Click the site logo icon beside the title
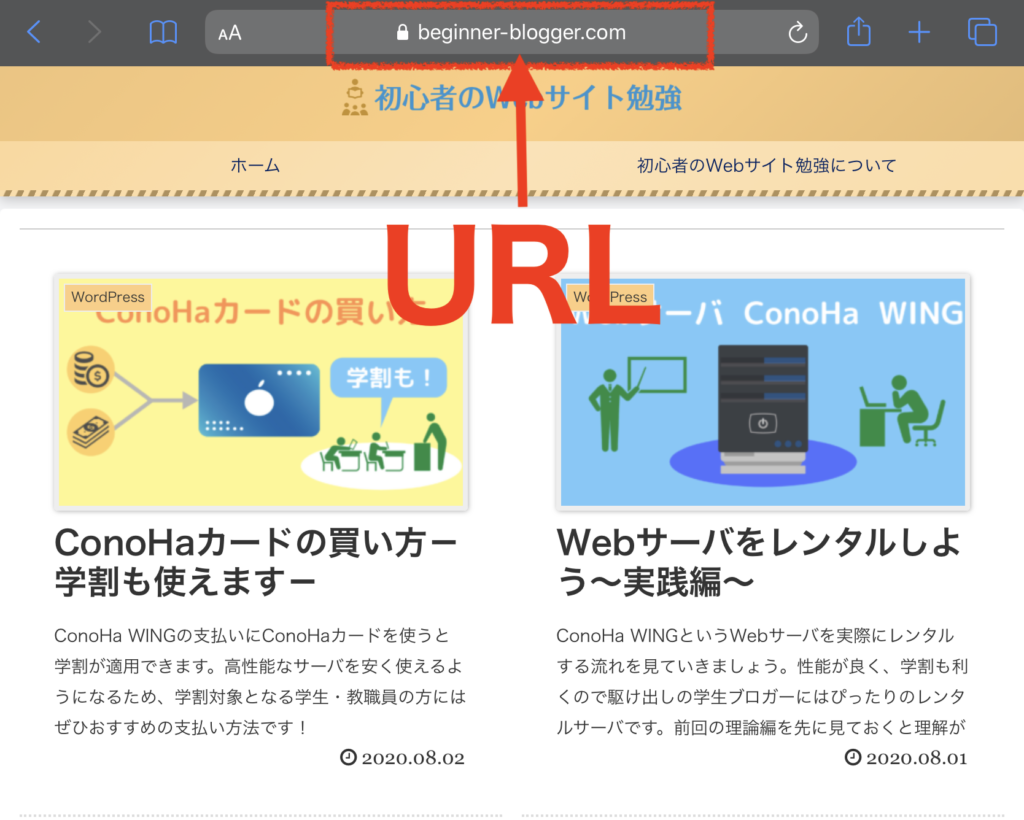This screenshot has width=1024, height=820. 355,98
